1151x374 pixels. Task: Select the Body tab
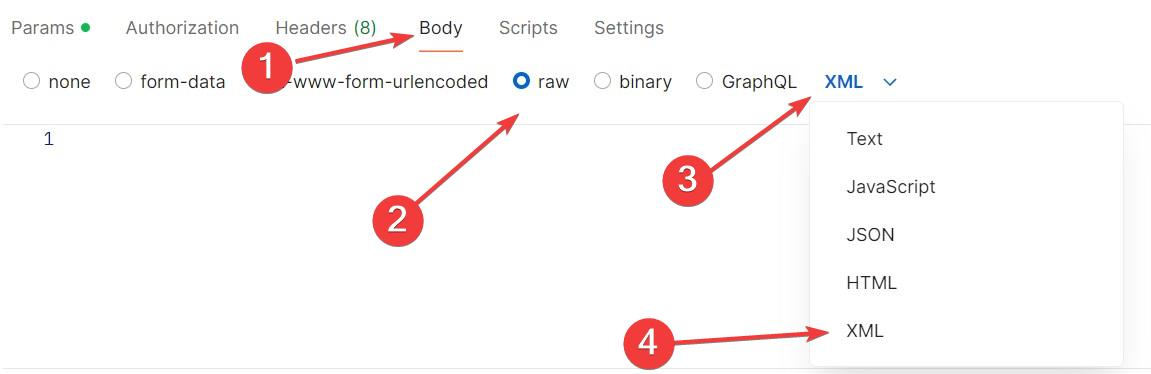click(x=440, y=28)
